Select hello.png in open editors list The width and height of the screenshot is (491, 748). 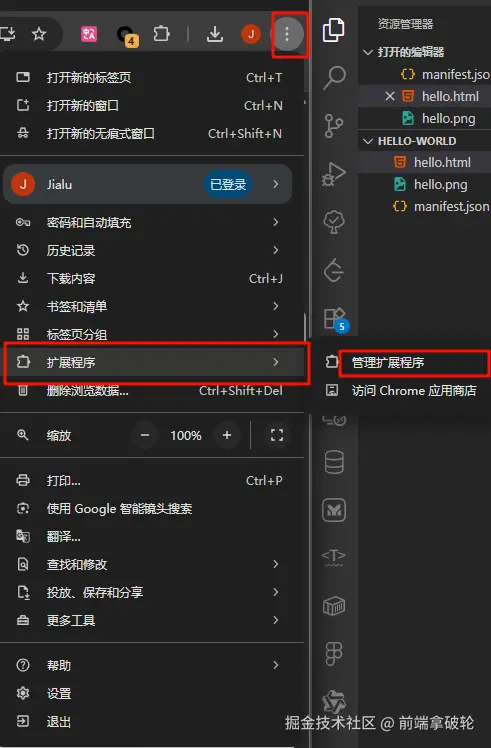pos(425,118)
